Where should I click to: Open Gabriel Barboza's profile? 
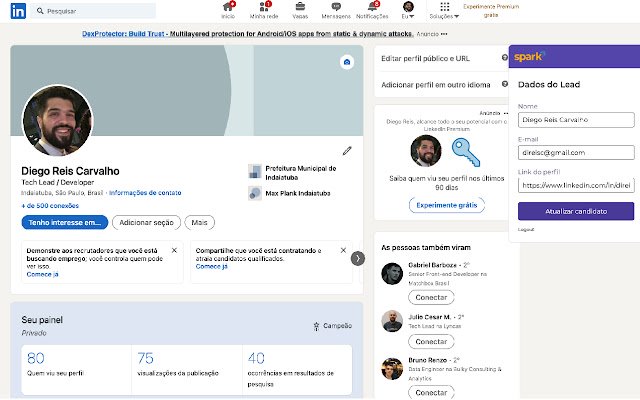[x=432, y=265]
